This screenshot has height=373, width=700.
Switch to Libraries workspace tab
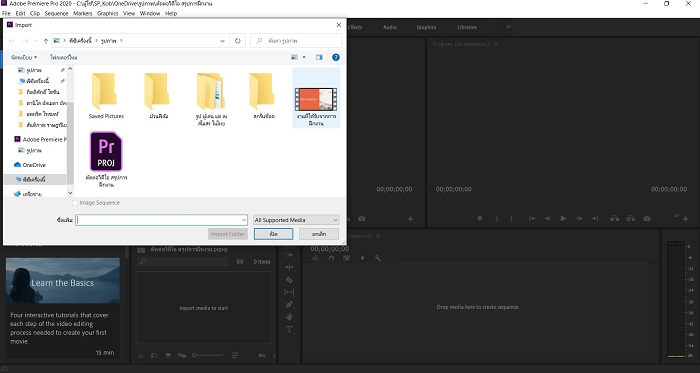[x=467, y=27]
